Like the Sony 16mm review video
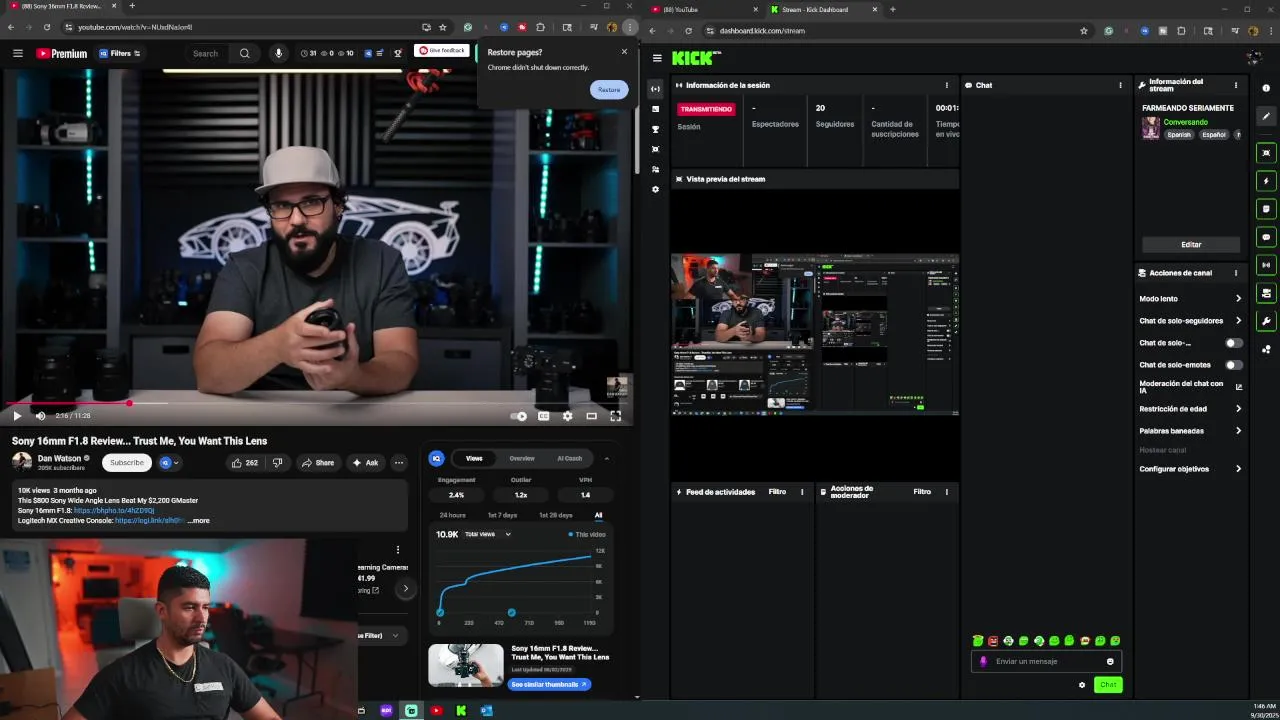 [244, 463]
